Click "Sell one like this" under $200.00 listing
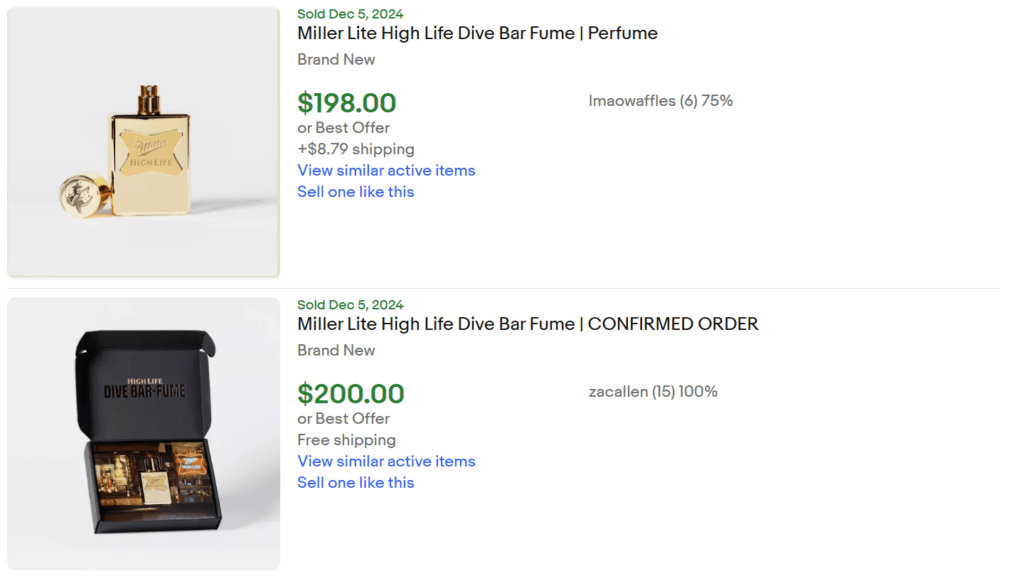The image size is (1024, 576). pos(355,483)
